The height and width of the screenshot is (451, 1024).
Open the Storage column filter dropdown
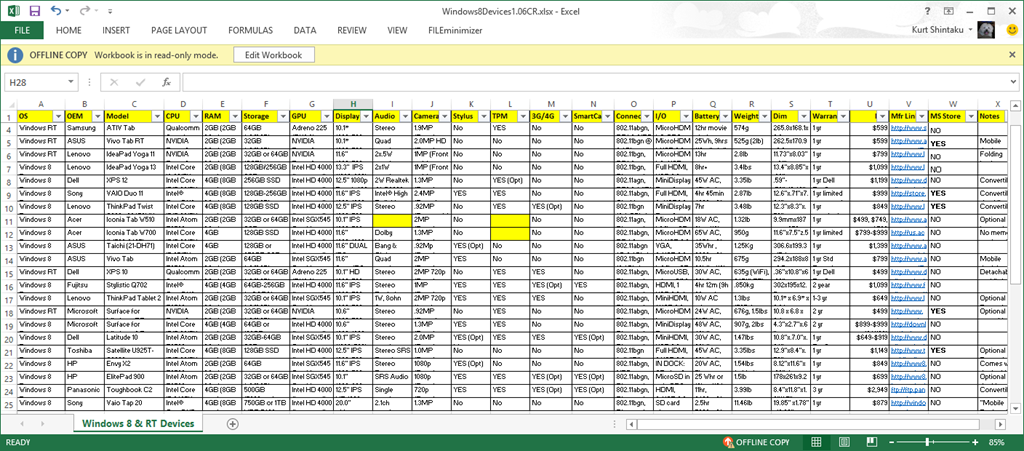tap(281, 117)
